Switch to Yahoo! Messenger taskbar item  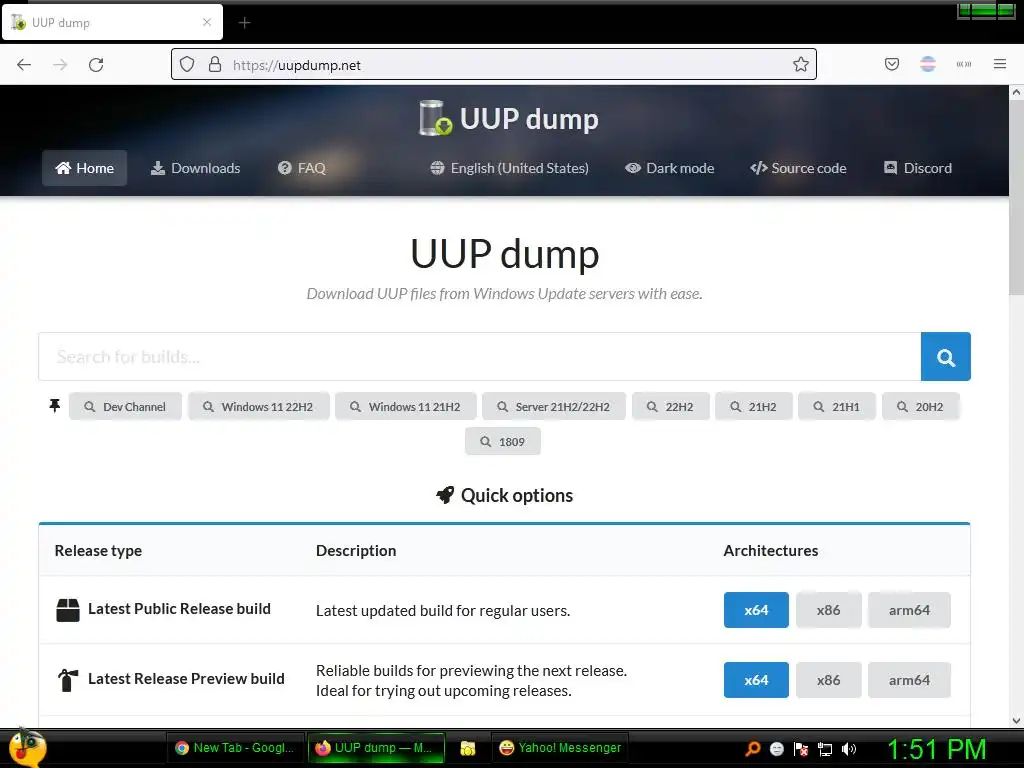(560, 748)
